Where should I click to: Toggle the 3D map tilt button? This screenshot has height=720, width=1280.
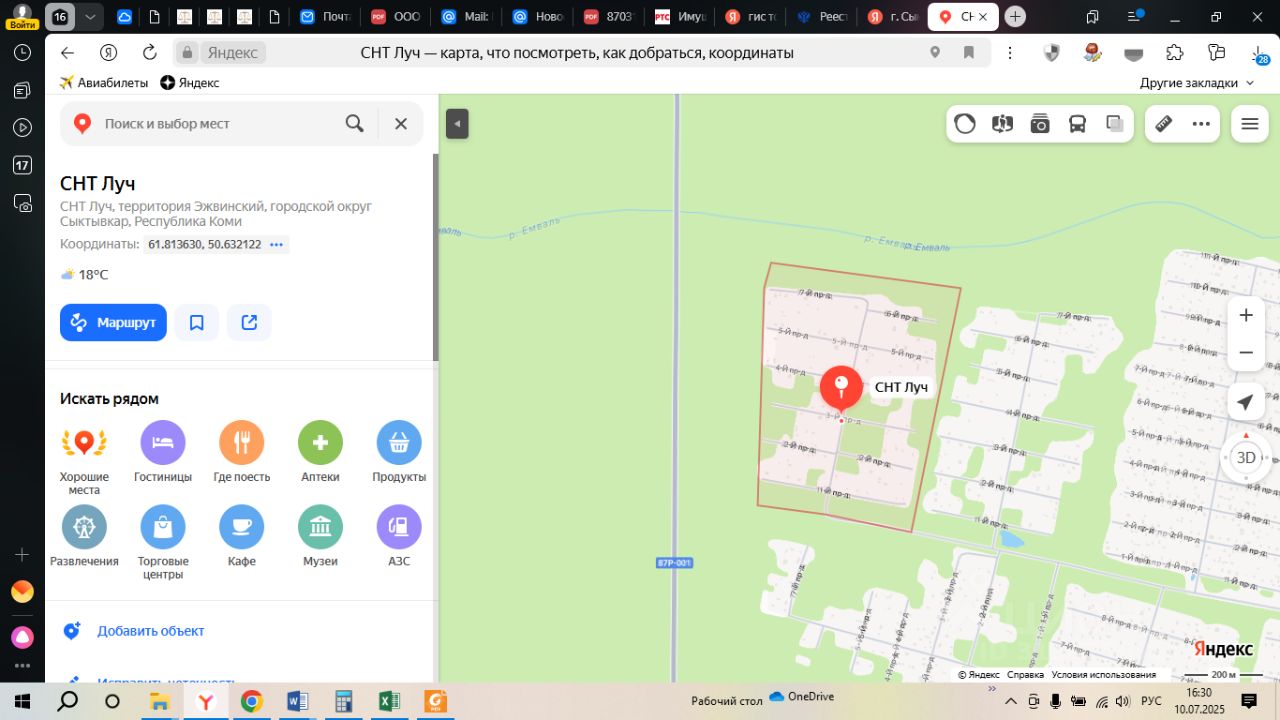click(x=1246, y=457)
